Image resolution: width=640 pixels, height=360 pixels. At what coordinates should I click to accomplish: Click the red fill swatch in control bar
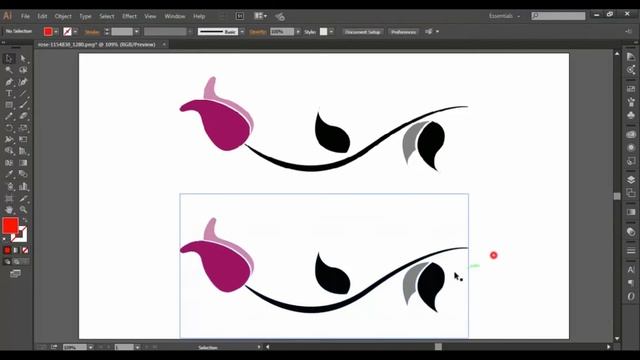point(48,32)
